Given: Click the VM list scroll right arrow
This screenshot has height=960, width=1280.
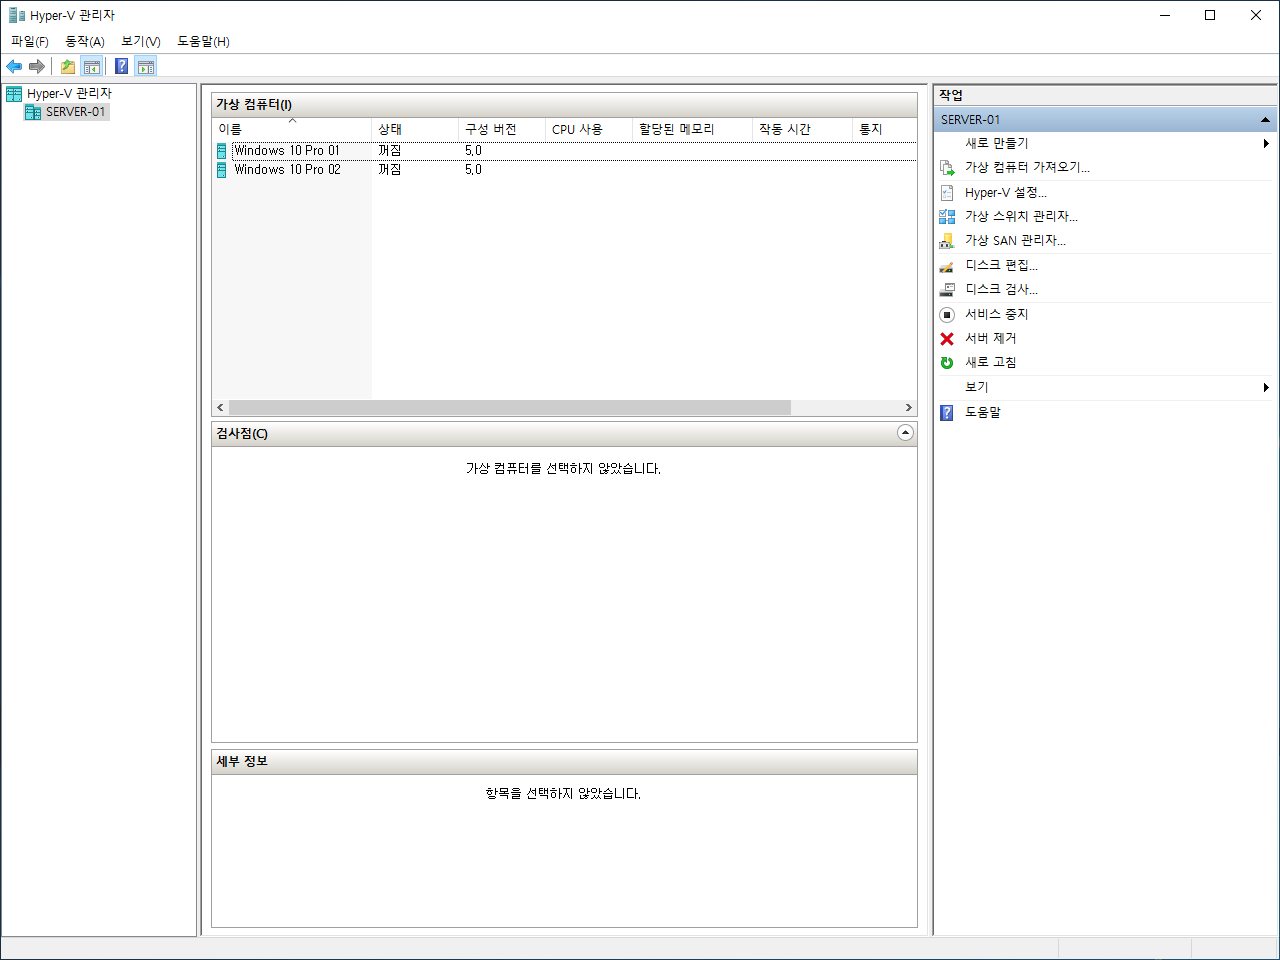Looking at the screenshot, I should point(908,408).
